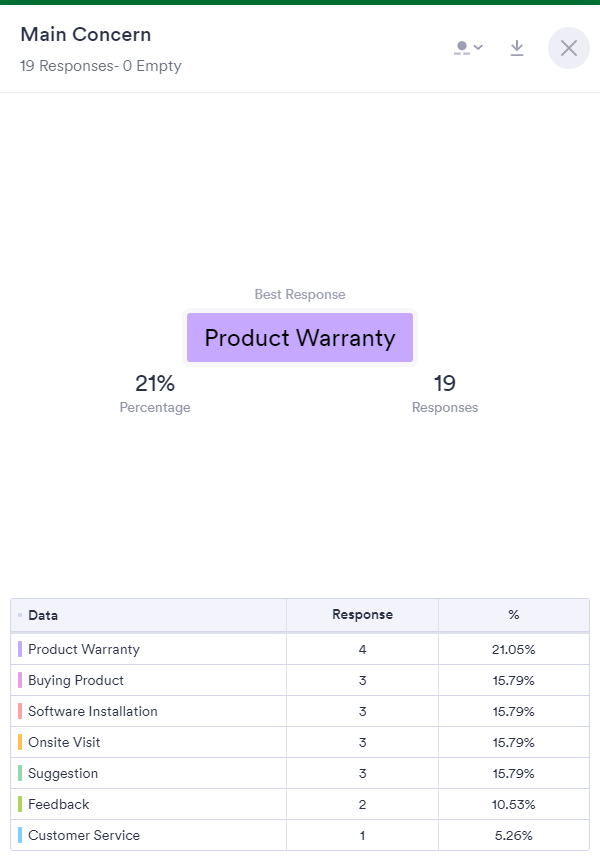Sort by the Response column header
Screen dimensions: 600x859
[362, 615]
